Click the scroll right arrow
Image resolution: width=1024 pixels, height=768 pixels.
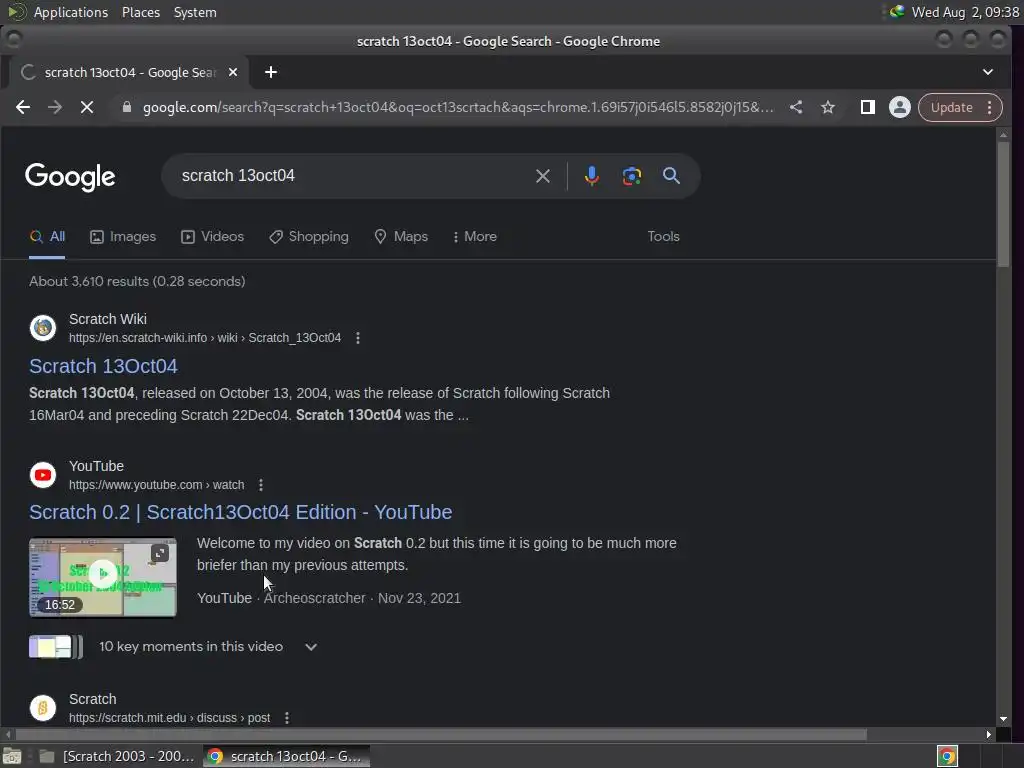(988, 735)
